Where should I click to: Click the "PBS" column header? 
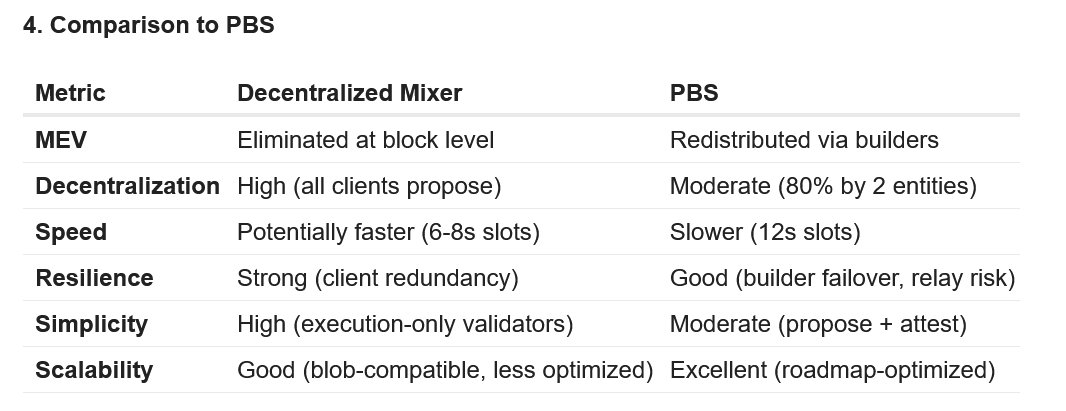pyautogui.click(x=694, y=93)
